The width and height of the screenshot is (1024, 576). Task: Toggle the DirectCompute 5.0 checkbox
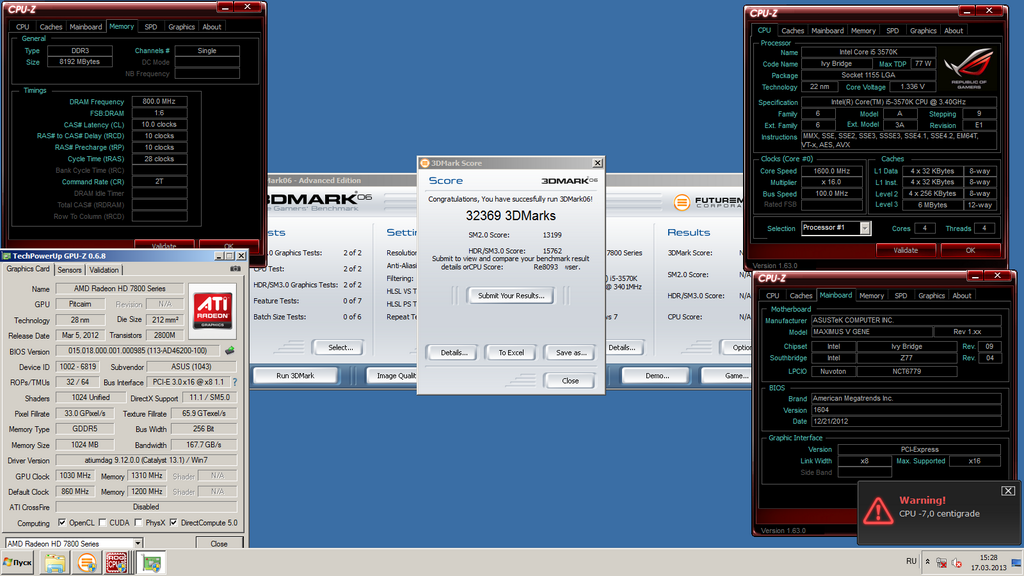[173, 522]
